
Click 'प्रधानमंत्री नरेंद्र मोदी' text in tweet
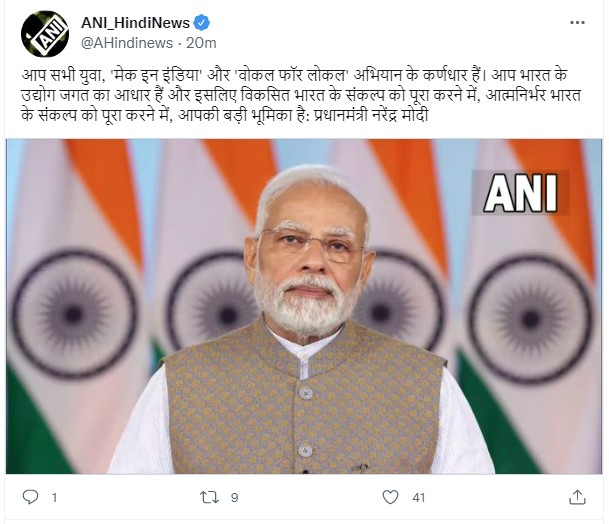(371, 116)
